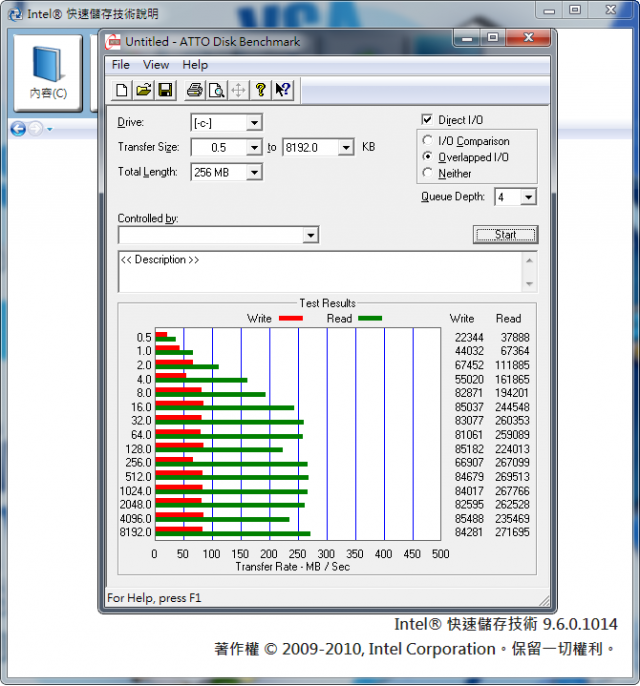Click the red Write legend swatch
The image size is (640, 686).
point(291,318)
